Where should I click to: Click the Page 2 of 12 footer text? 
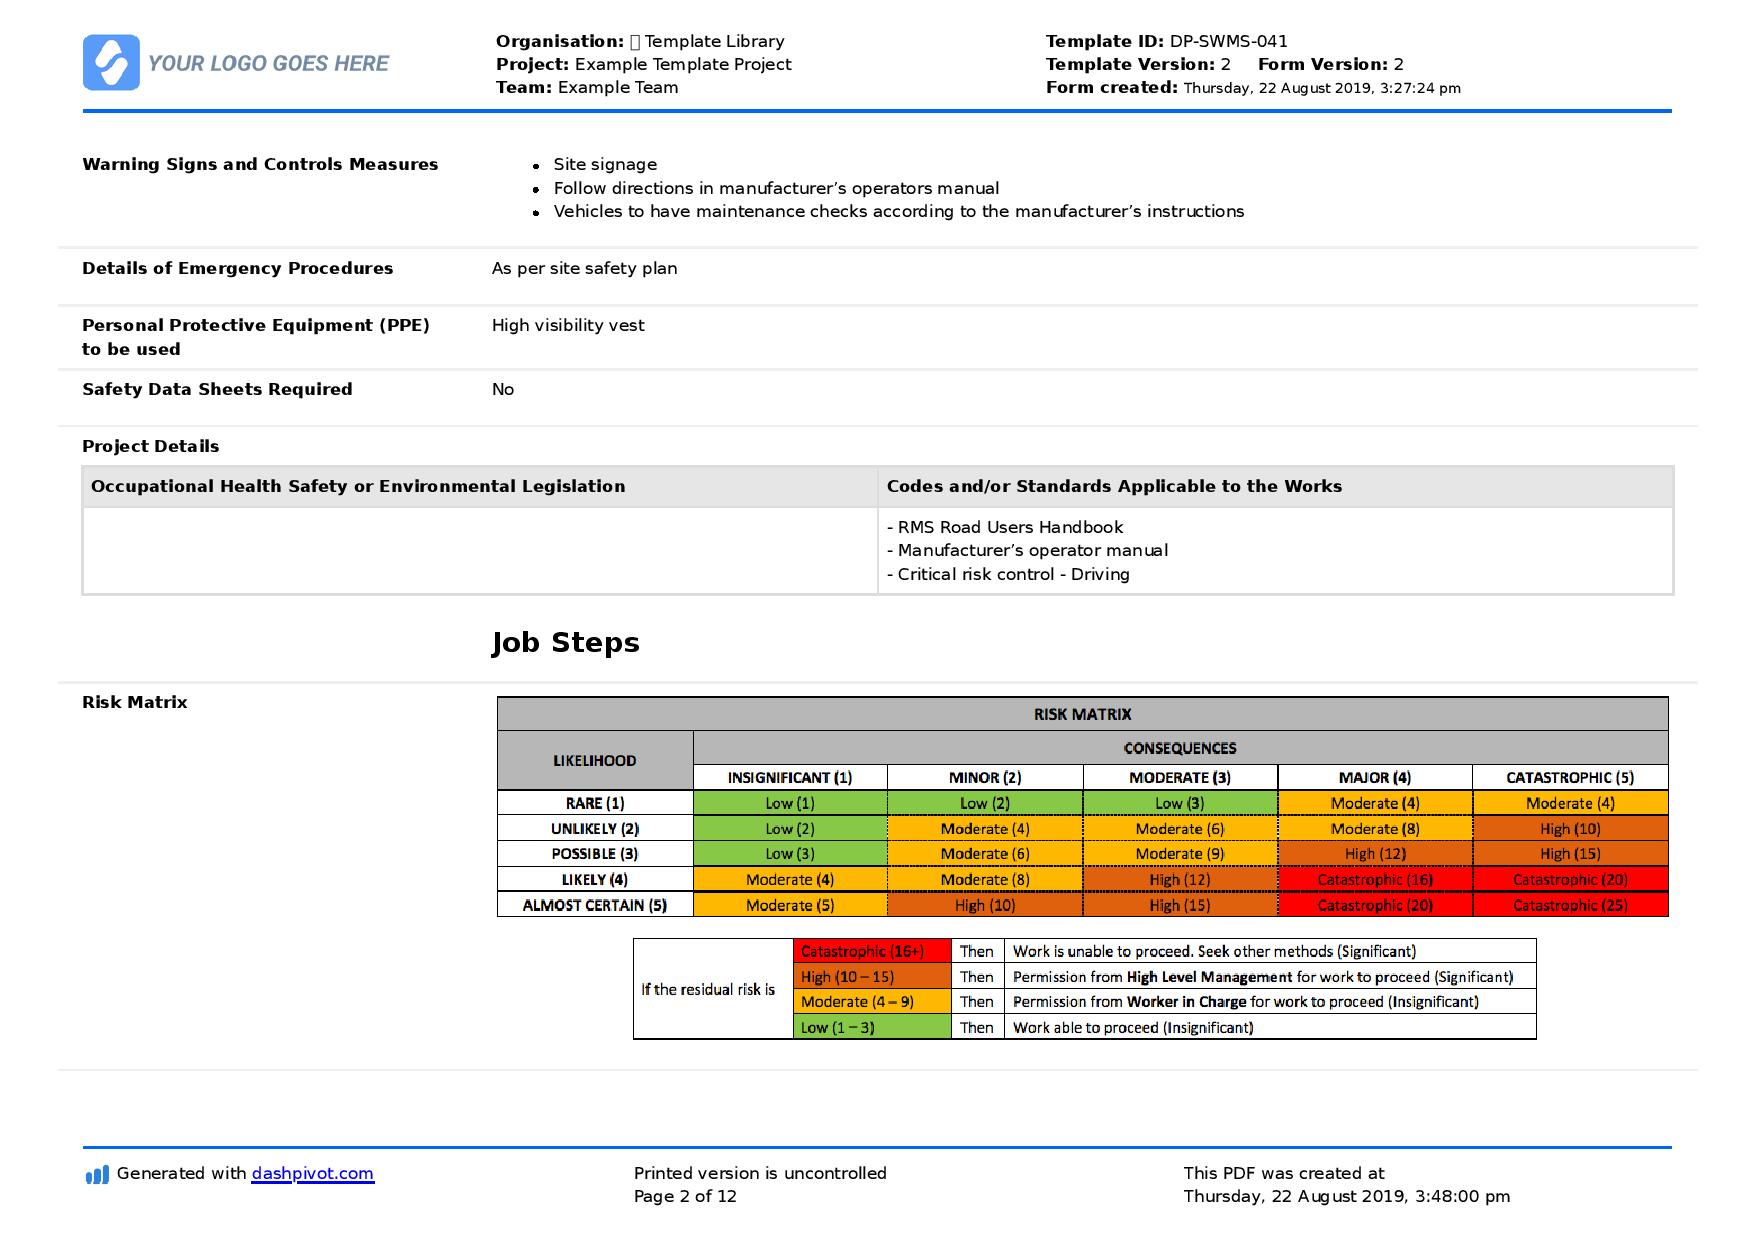[x=685, y=1196]
